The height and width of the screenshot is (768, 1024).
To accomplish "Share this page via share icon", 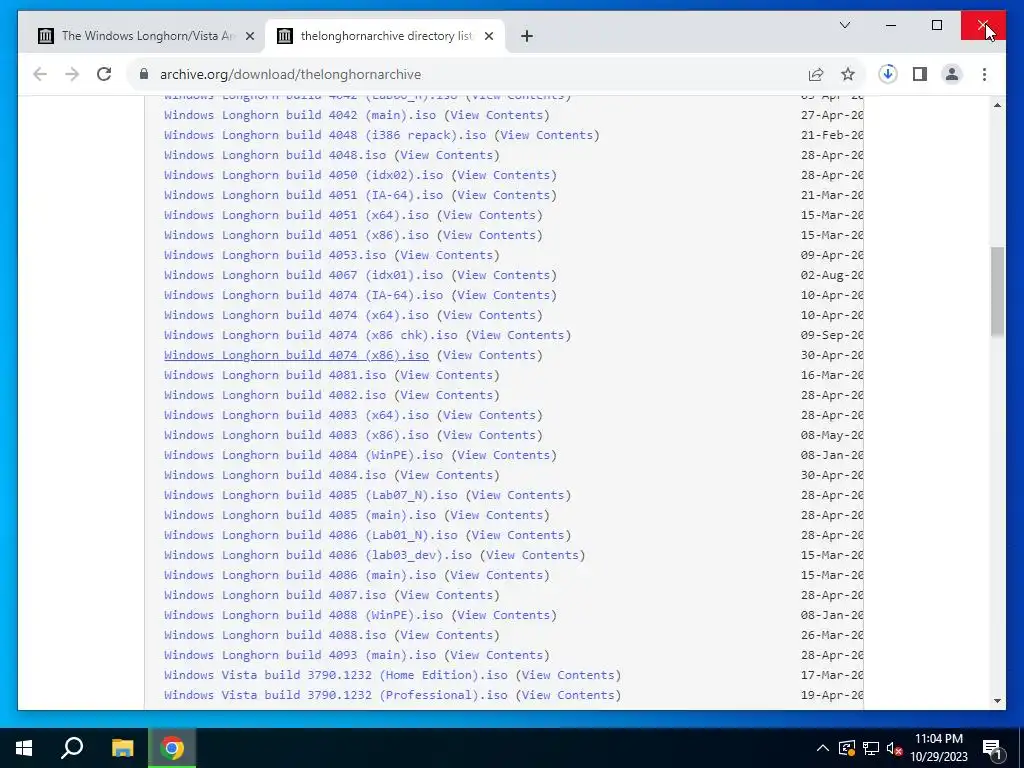I will click(x=816, y=74).
